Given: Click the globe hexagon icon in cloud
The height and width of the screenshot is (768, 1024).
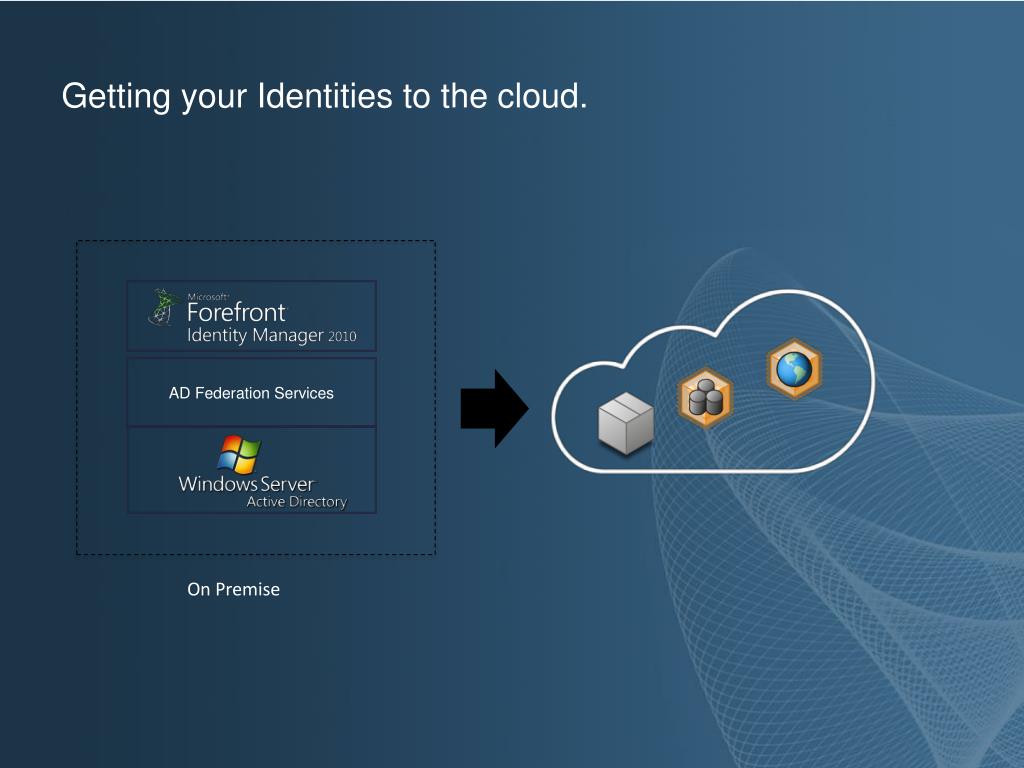Looking at the screenshot, I should tap(794, 369).
